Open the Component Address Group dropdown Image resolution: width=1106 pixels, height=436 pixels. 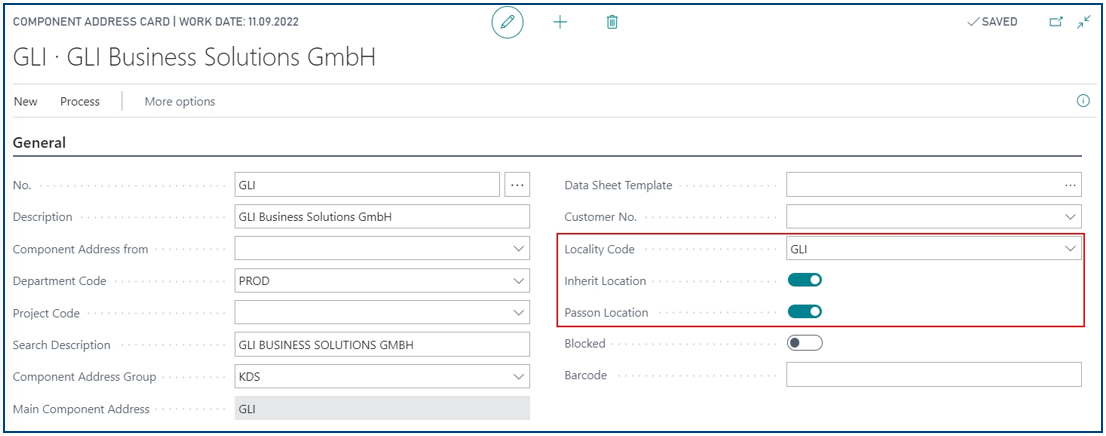(x=518, y=377)
